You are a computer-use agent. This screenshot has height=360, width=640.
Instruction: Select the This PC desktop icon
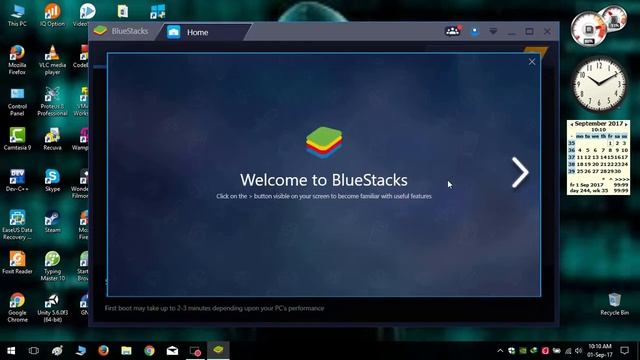point(17,15)
